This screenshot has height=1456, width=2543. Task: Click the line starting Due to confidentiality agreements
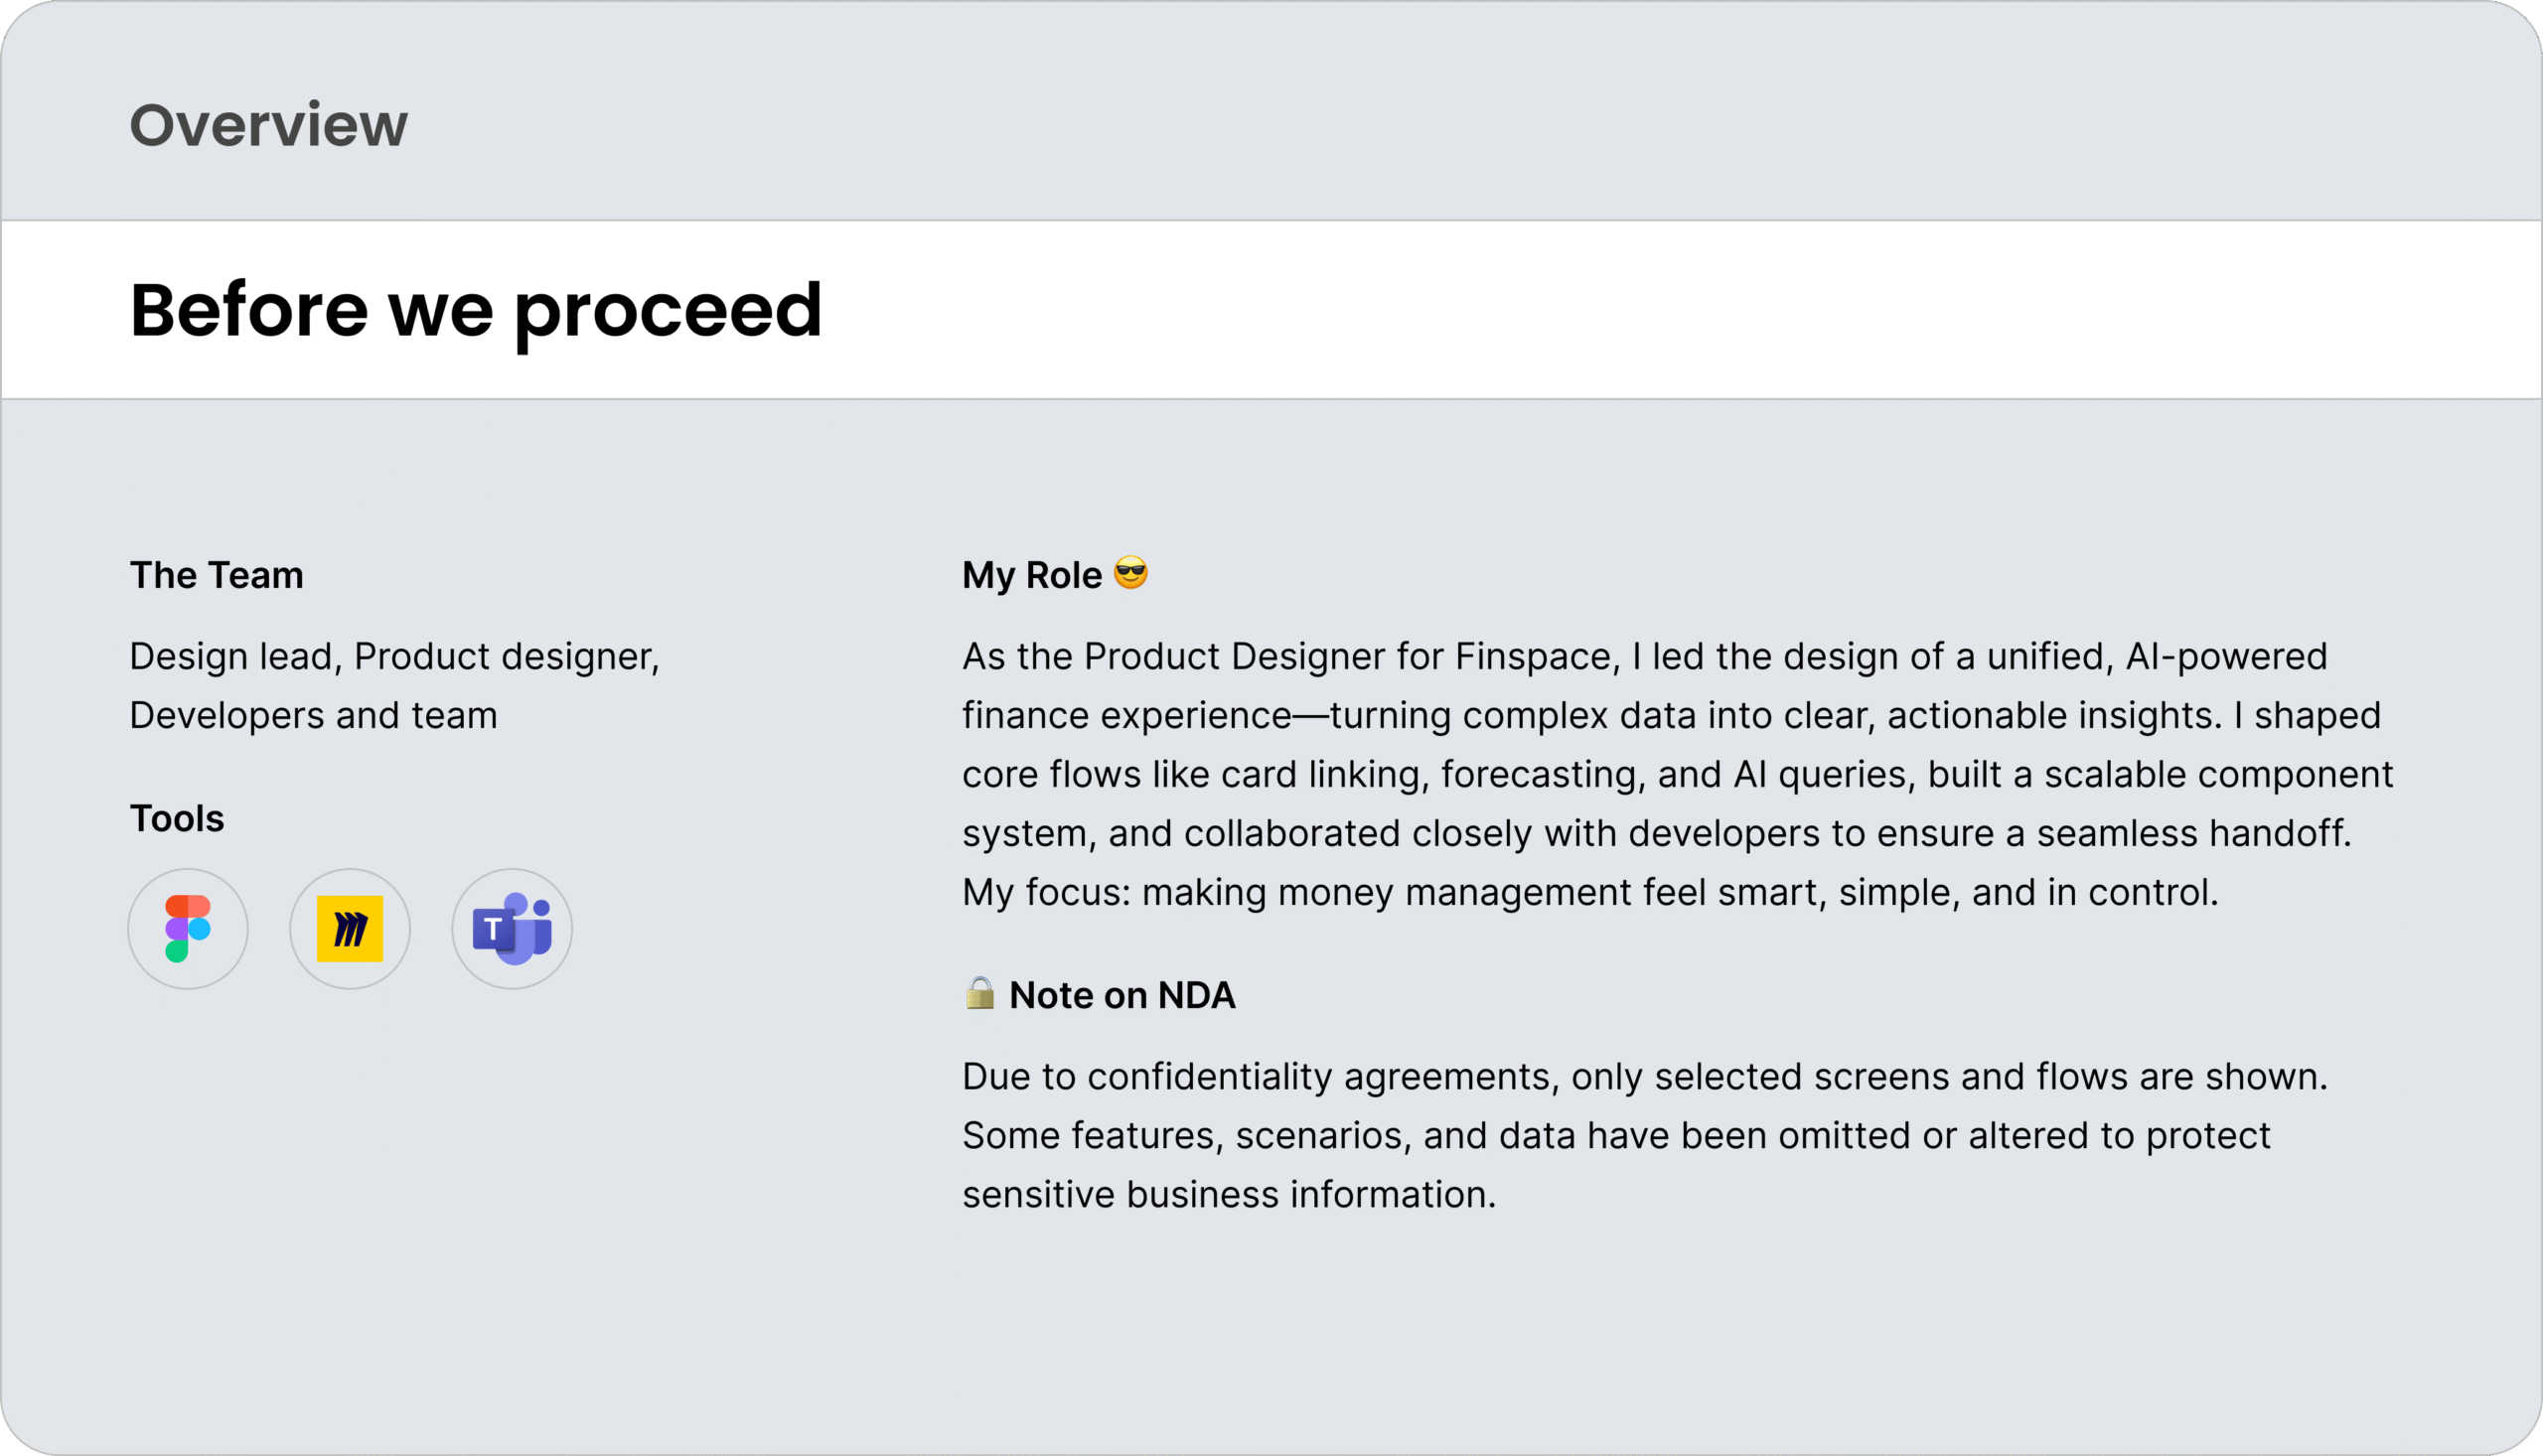1645,1077
